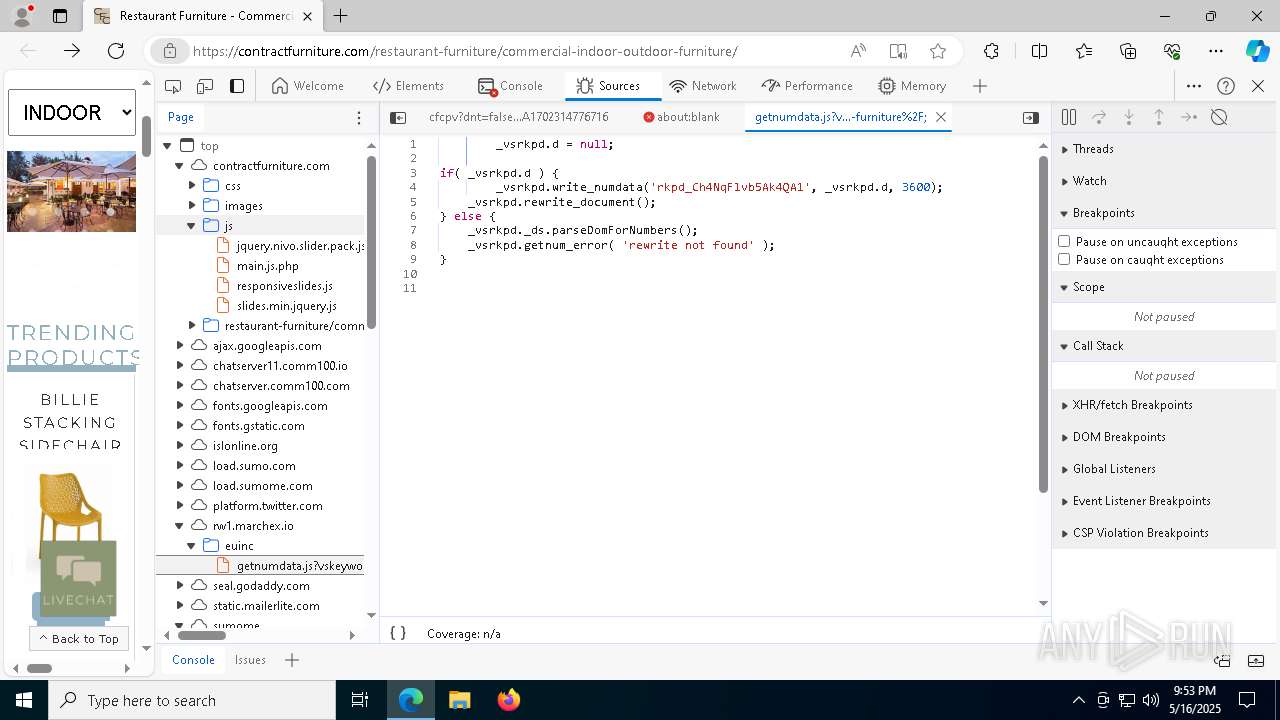Open the about:blank file tab
The image size is (1280, 720).
(x=681, y=117)
